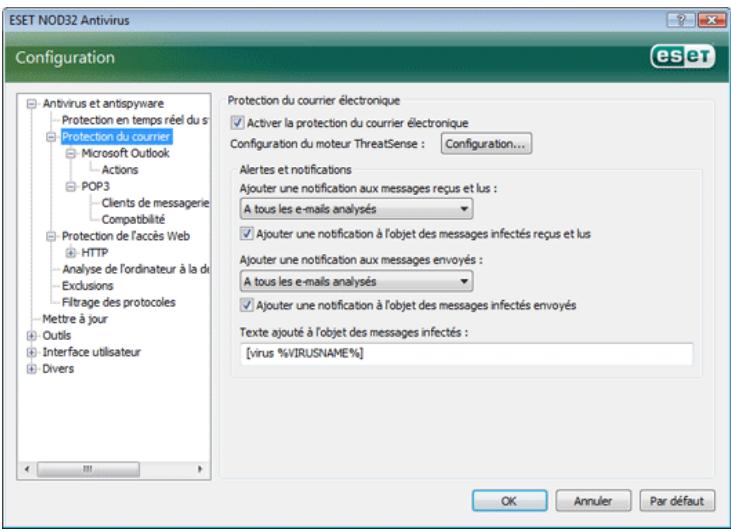Image resolution: width=731 pixels, height=531 pixels.
Task: Select Outils tree item
Action: (56, 336)
